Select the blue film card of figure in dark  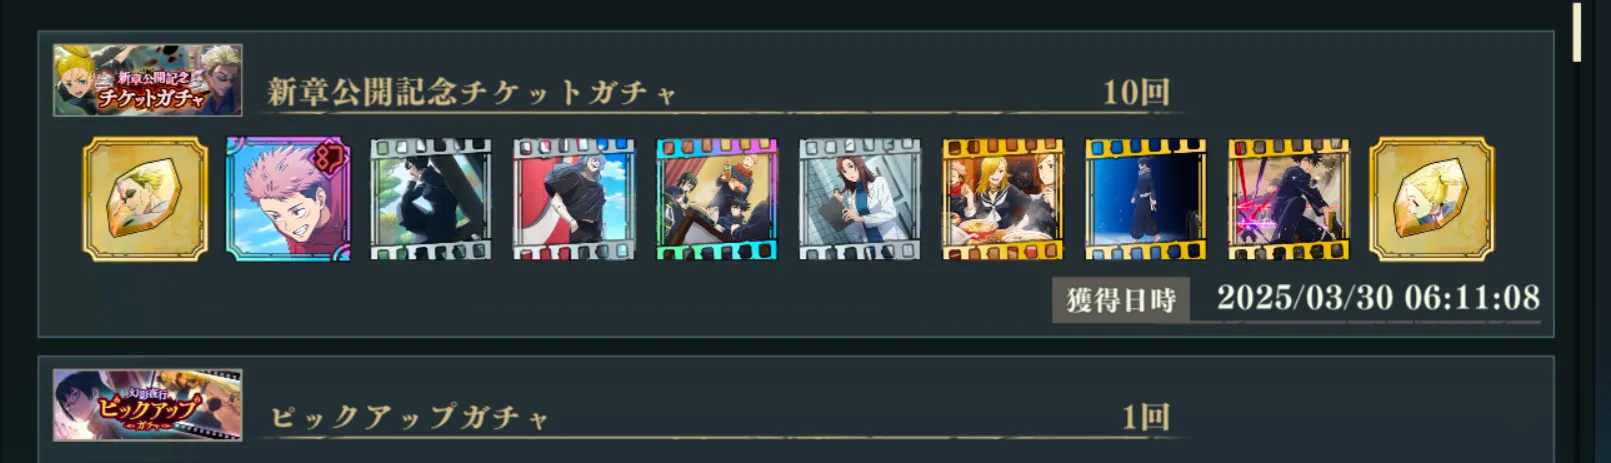coord(1146,199)
